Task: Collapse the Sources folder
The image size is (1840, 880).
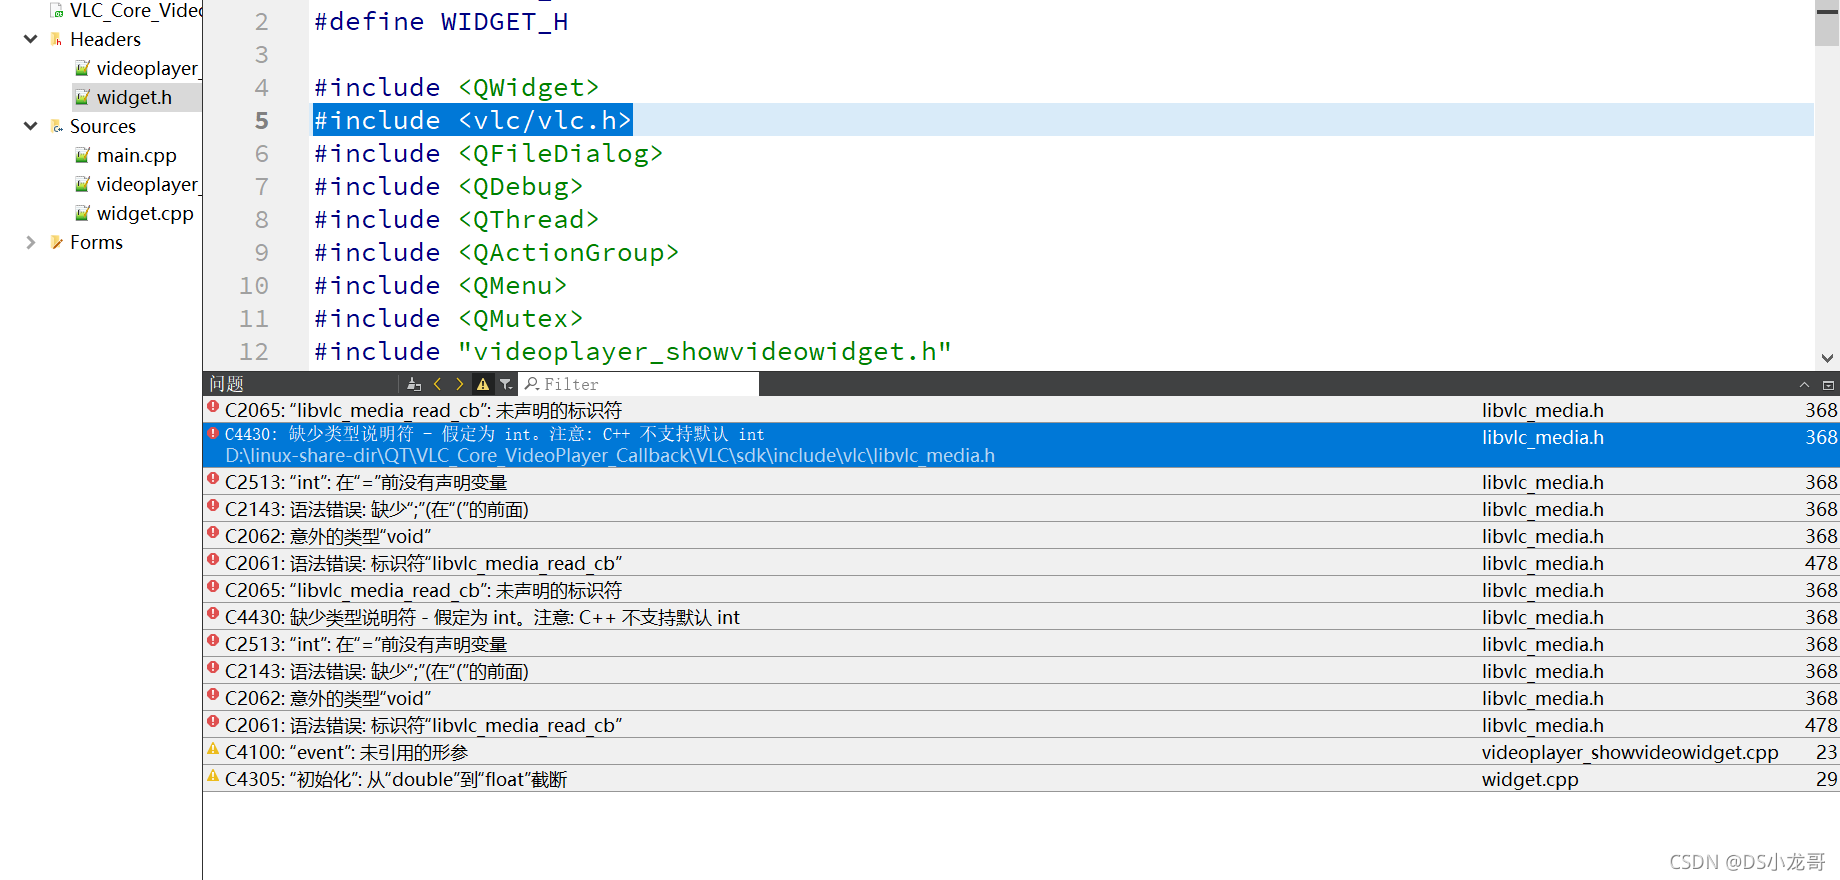Action: (x=30, y=126)
